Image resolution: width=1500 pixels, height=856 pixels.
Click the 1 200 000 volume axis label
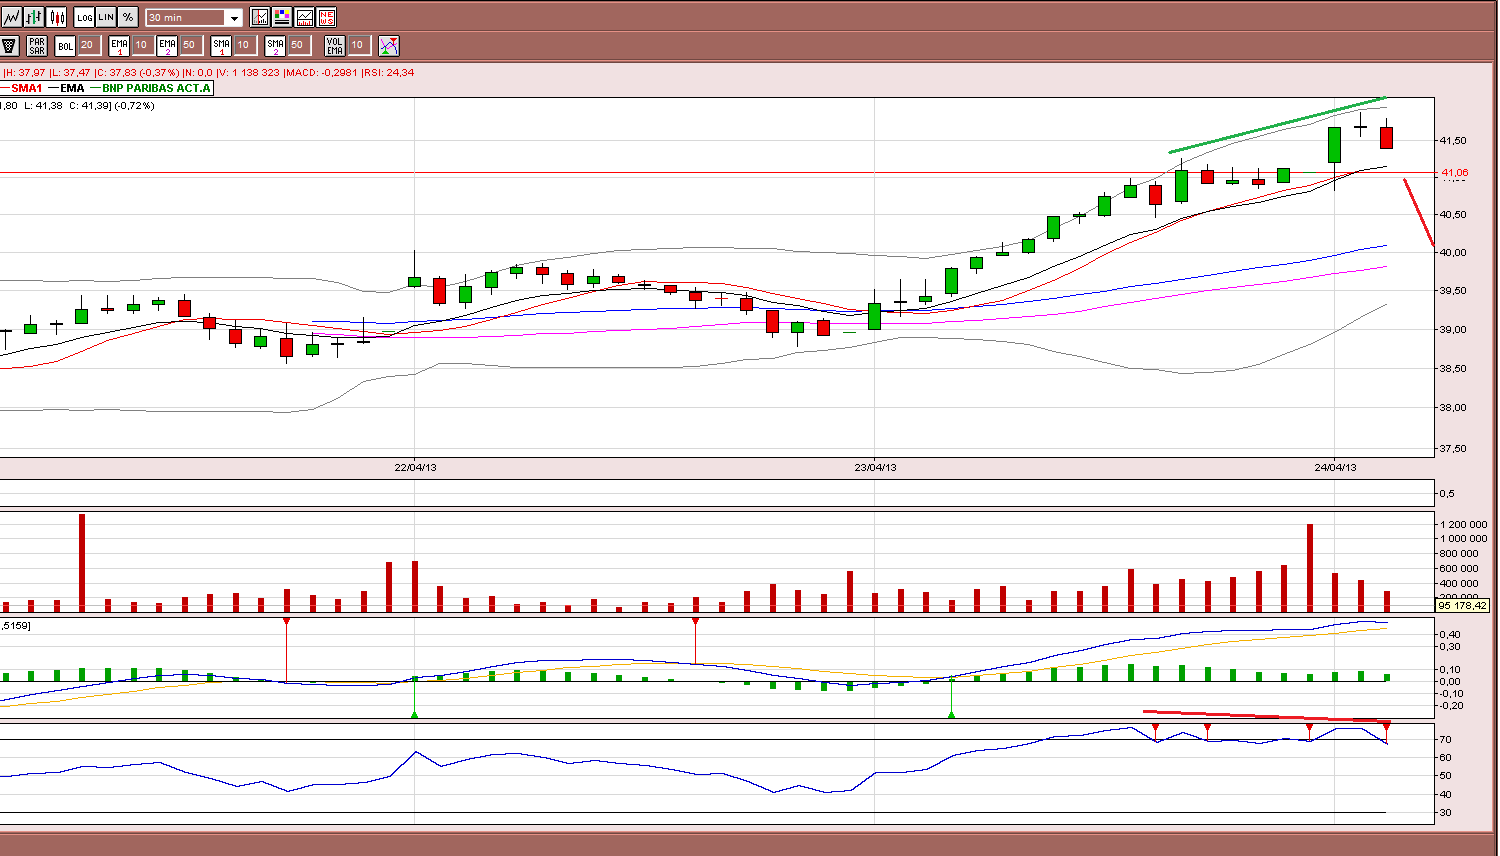click(x=1464, y=524)
